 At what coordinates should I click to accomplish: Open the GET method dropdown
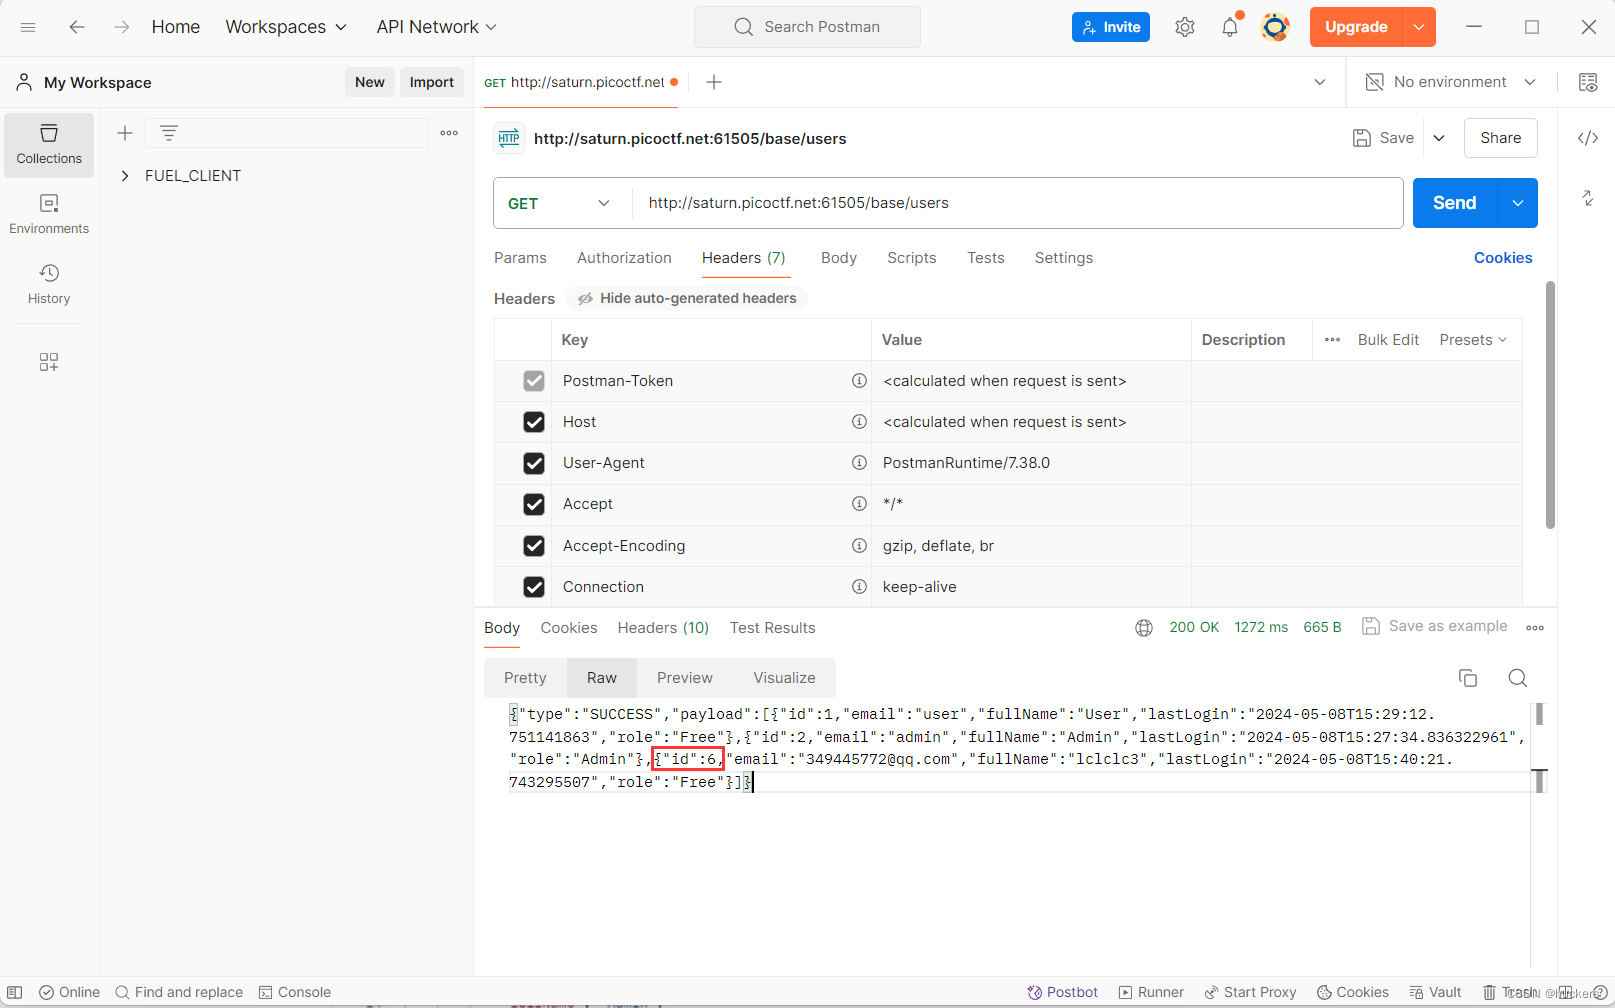pyautogui.click(x=559, y=203)
